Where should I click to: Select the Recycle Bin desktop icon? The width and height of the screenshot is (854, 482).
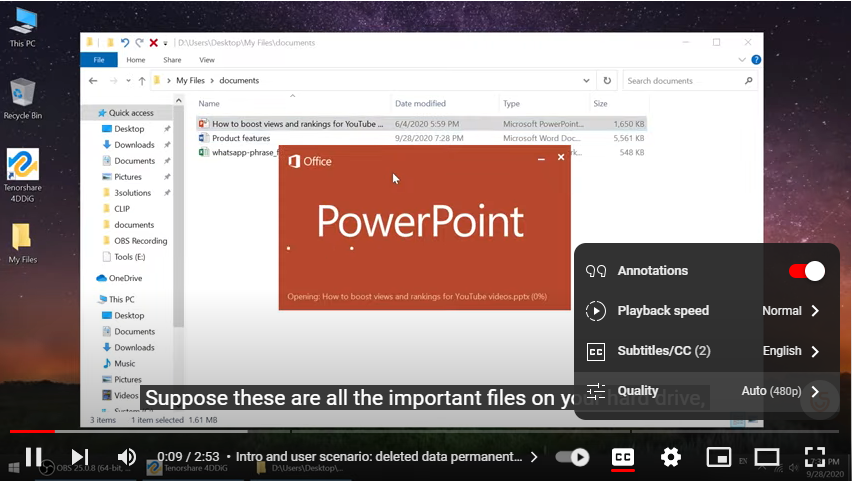pos(22,99)
